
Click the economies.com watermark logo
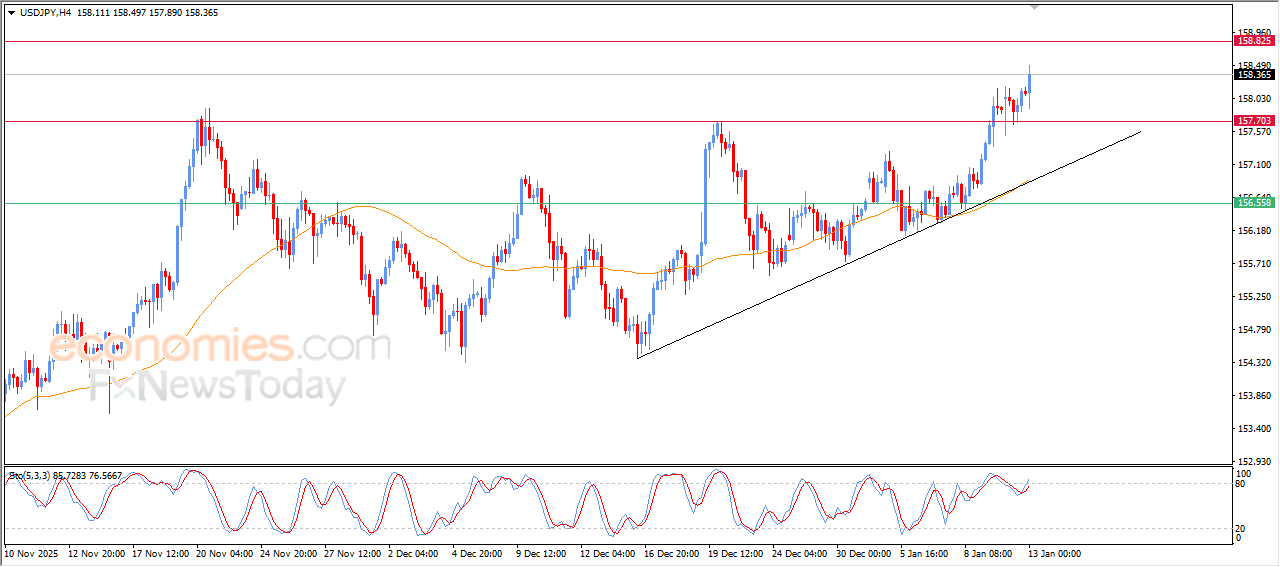tap(218, 347)
